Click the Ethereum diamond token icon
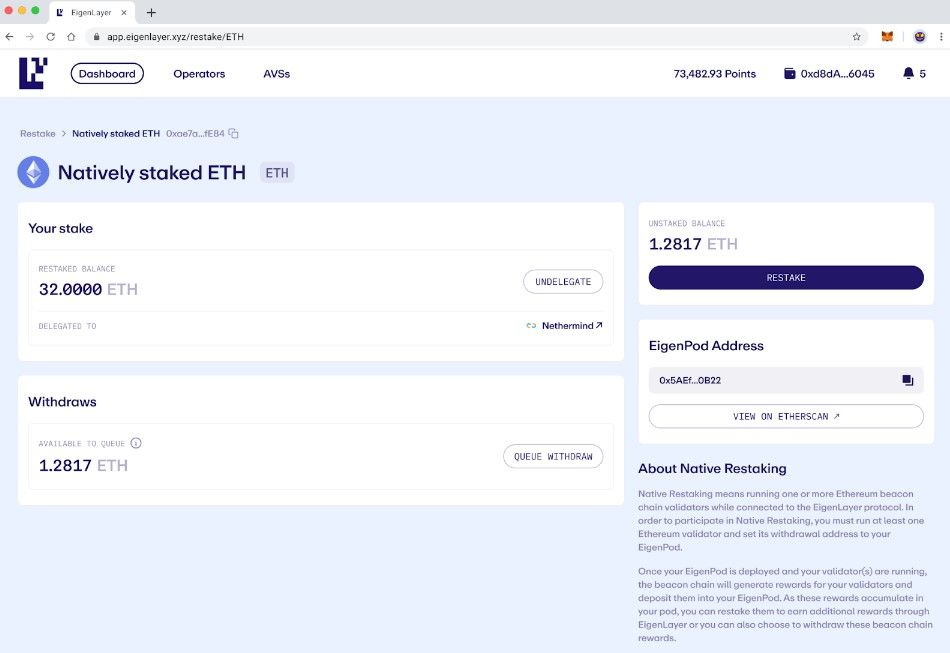This screenshot has height=653, width=950. pyautogui.click(x=33, y=172)
